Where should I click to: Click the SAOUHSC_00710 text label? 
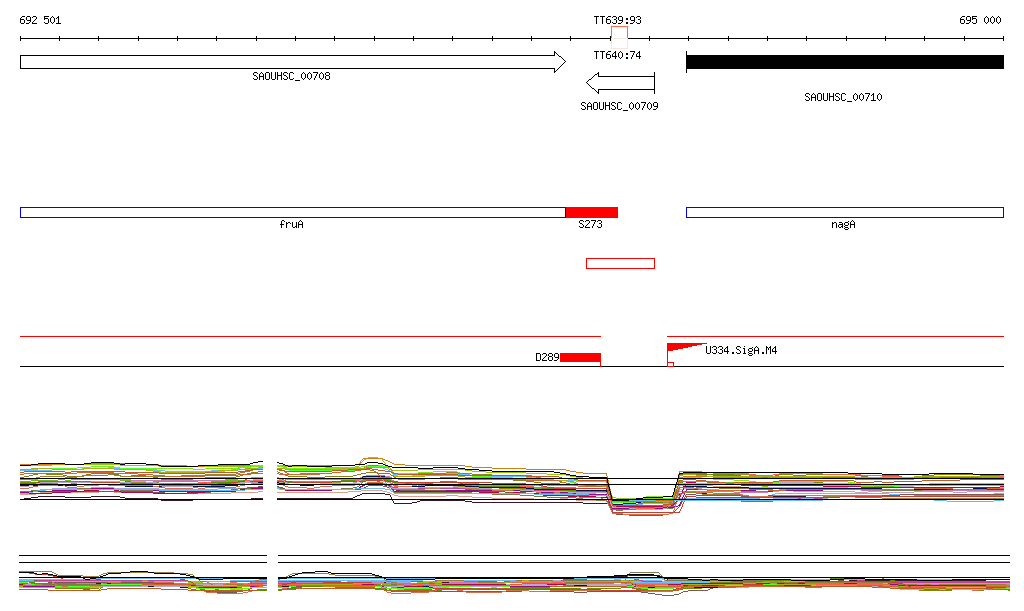point(843,97)
